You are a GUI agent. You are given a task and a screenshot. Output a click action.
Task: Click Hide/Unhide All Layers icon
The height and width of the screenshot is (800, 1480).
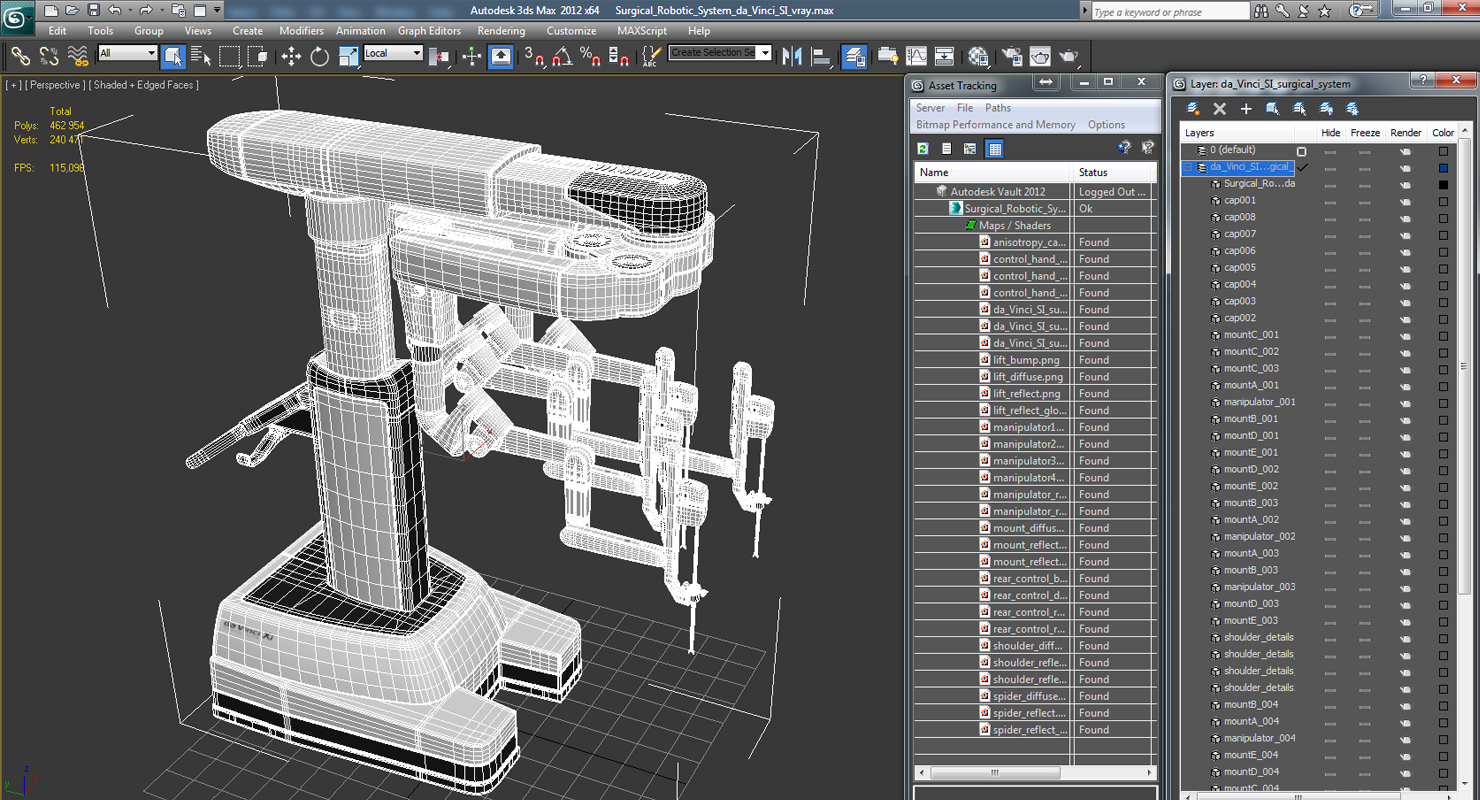pos(1326,108)
